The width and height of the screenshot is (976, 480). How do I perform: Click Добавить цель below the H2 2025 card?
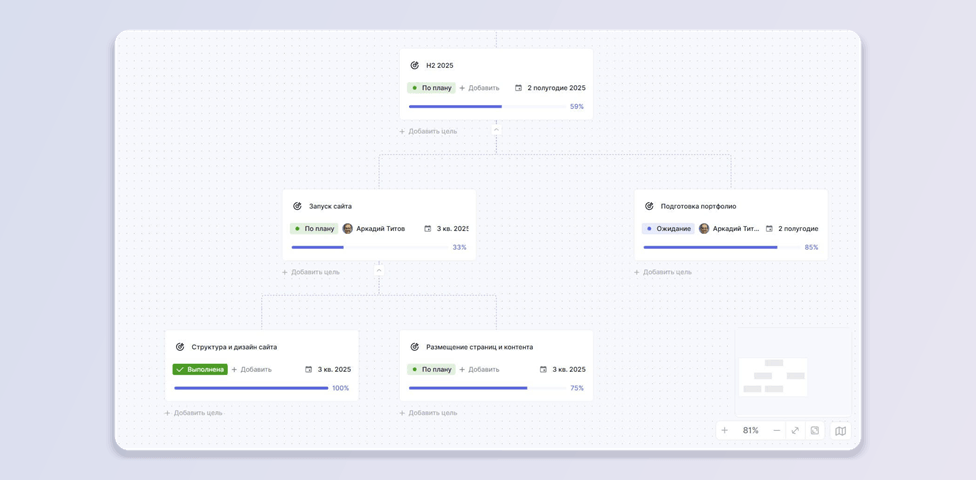coord(428,131)
